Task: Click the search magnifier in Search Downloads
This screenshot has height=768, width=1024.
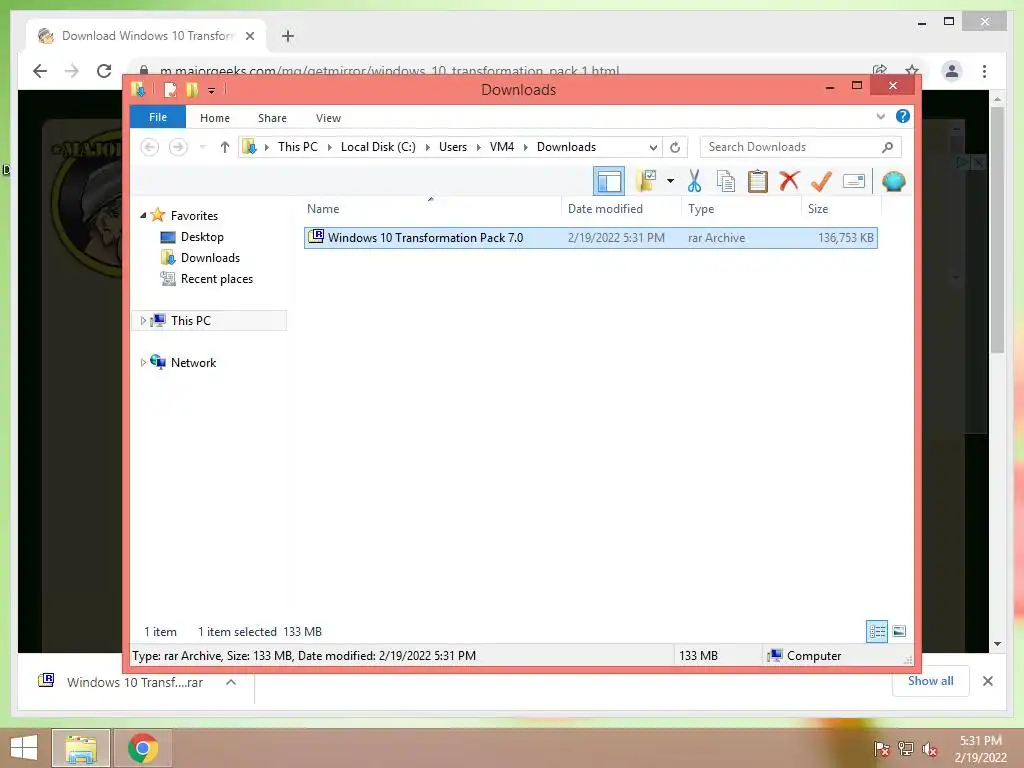Action: tap(887, 148)
